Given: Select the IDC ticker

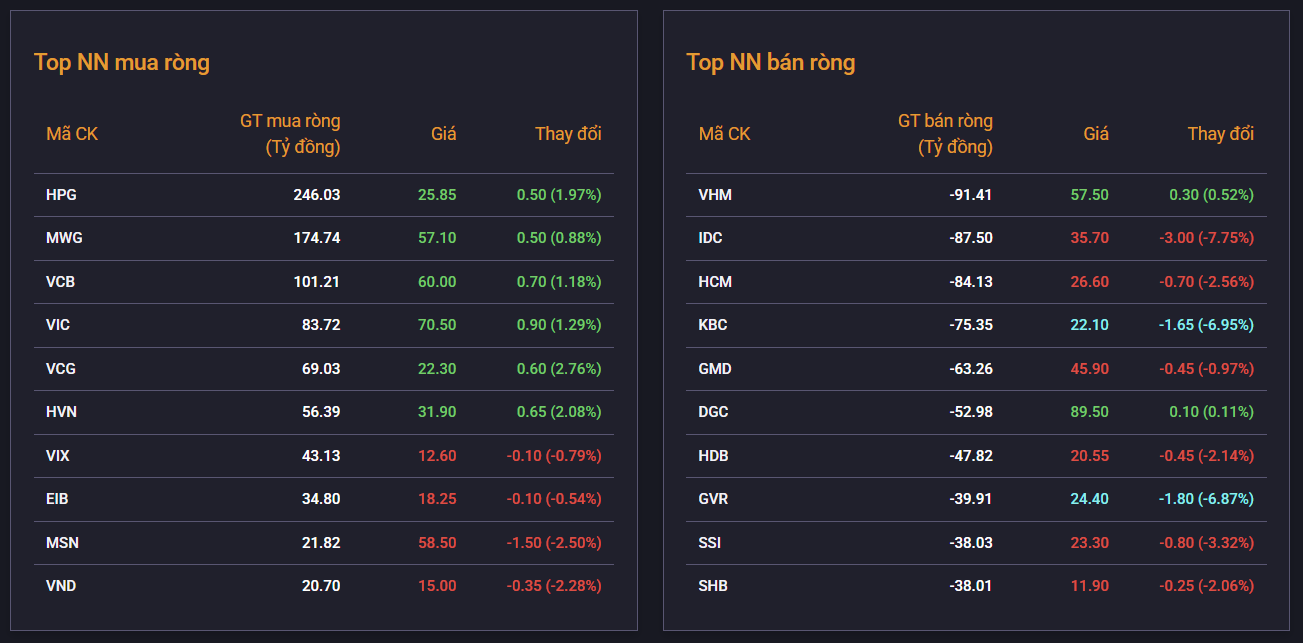Looking at the screenshot, I should pos(710,238).
